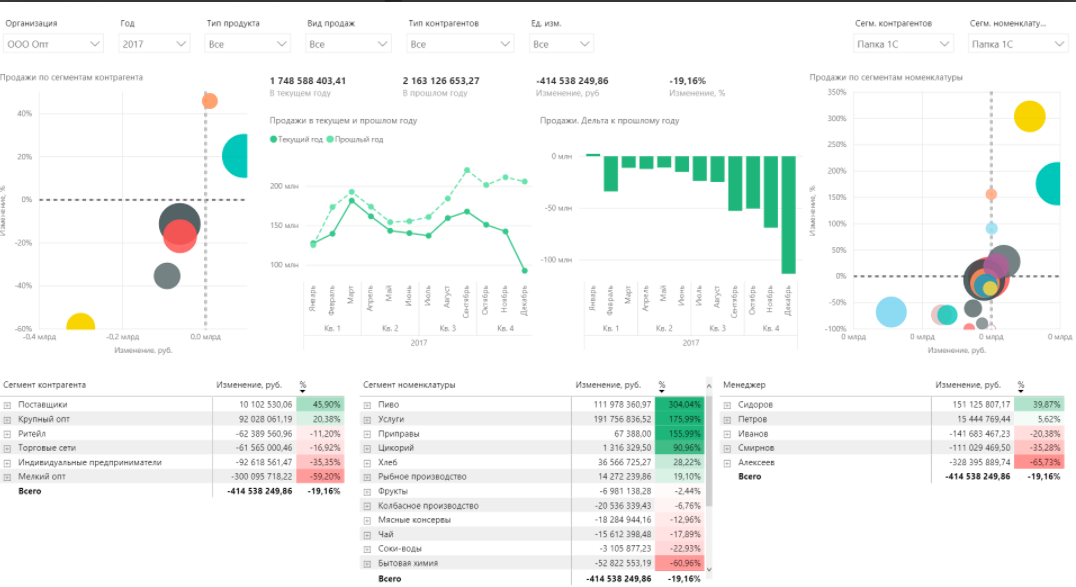Expand the Сегм. контрагентов slicer dropdown

point(947,43)
